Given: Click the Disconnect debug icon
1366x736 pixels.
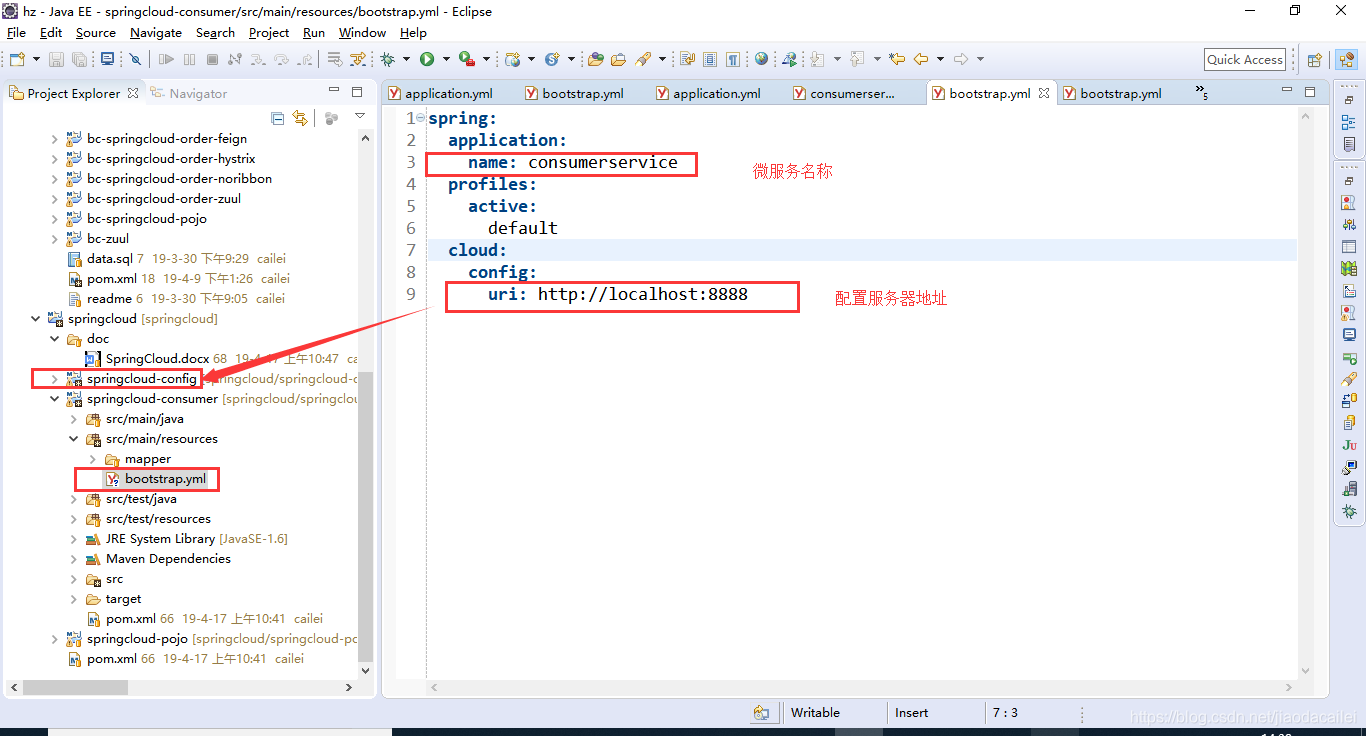Looking at the screenshot, I should tap(235, 60).
